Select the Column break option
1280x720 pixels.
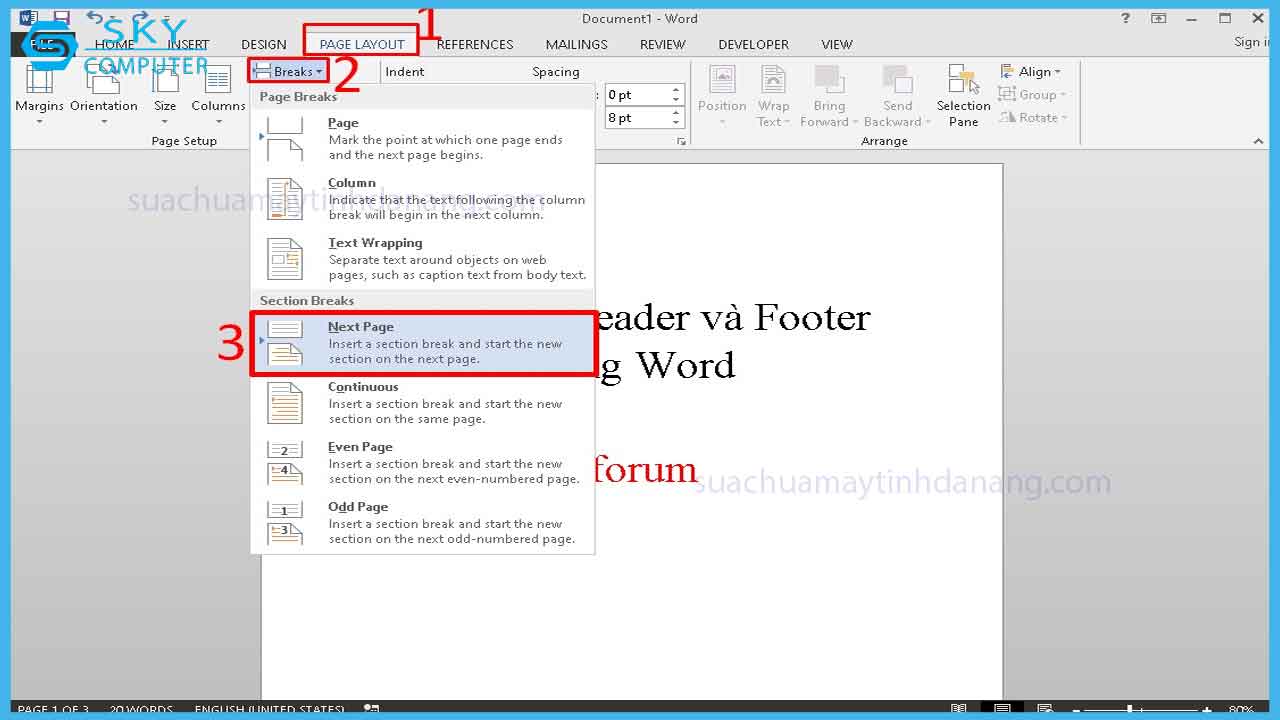point(422,199)
